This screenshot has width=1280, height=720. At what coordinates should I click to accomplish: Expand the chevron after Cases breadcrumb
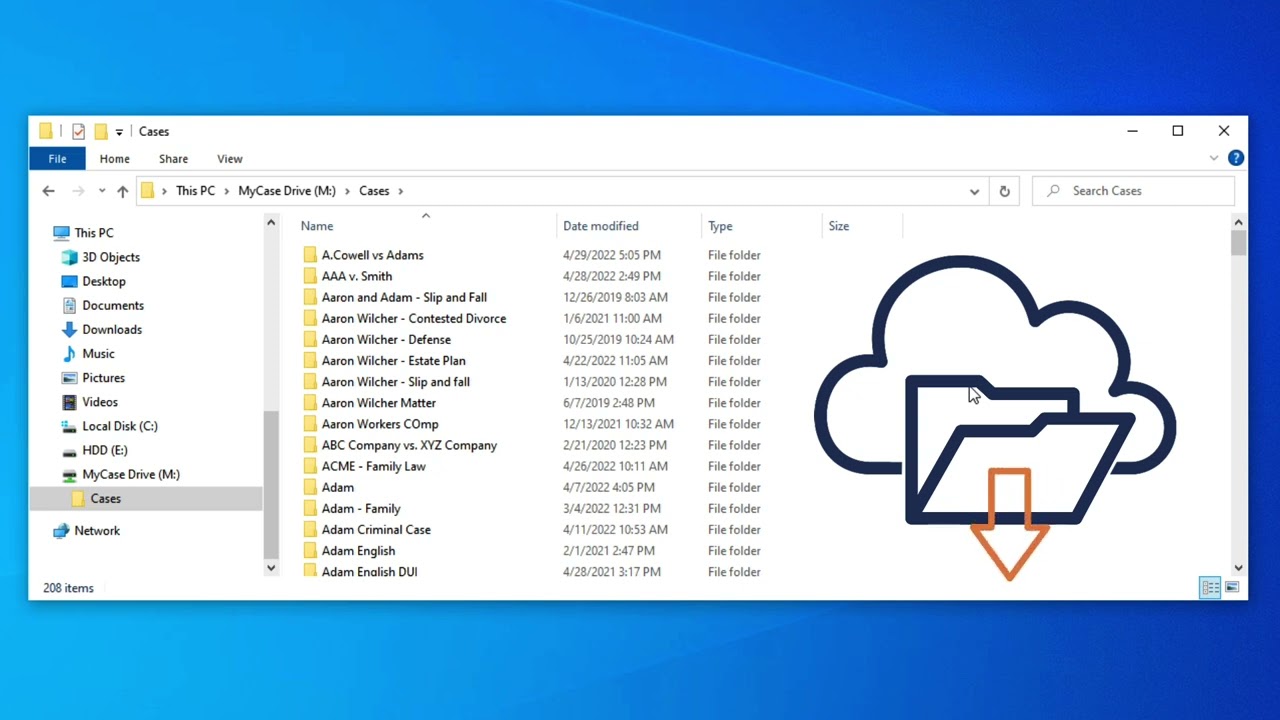coord(401,191)
